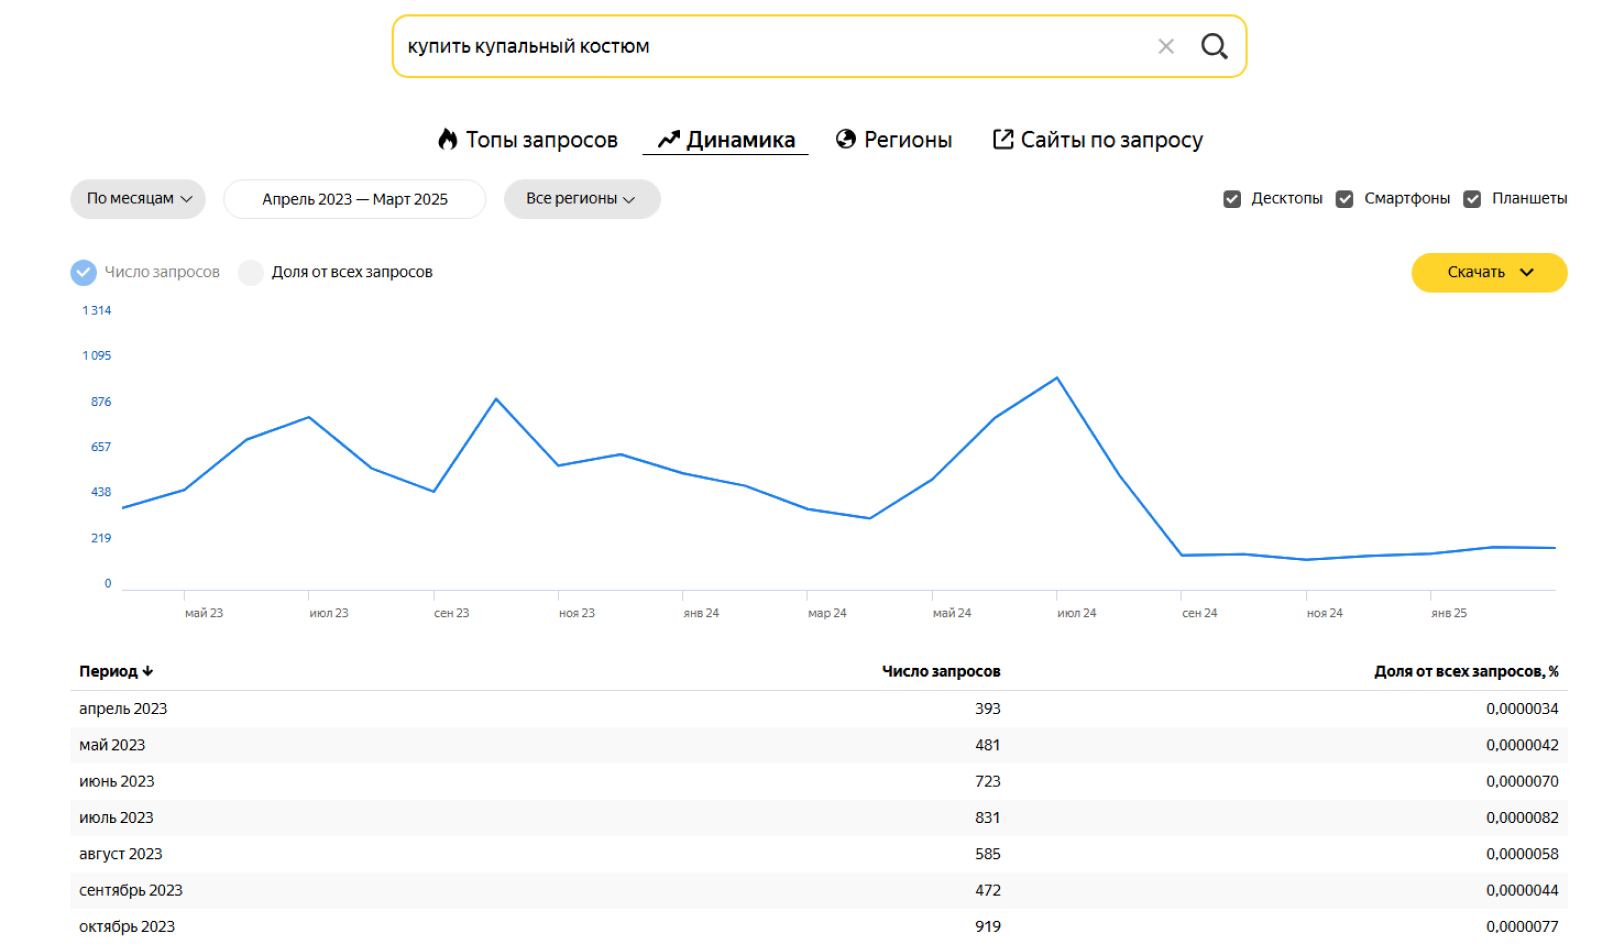
Task: Clear the search query with X icon
Action: 1165,46
